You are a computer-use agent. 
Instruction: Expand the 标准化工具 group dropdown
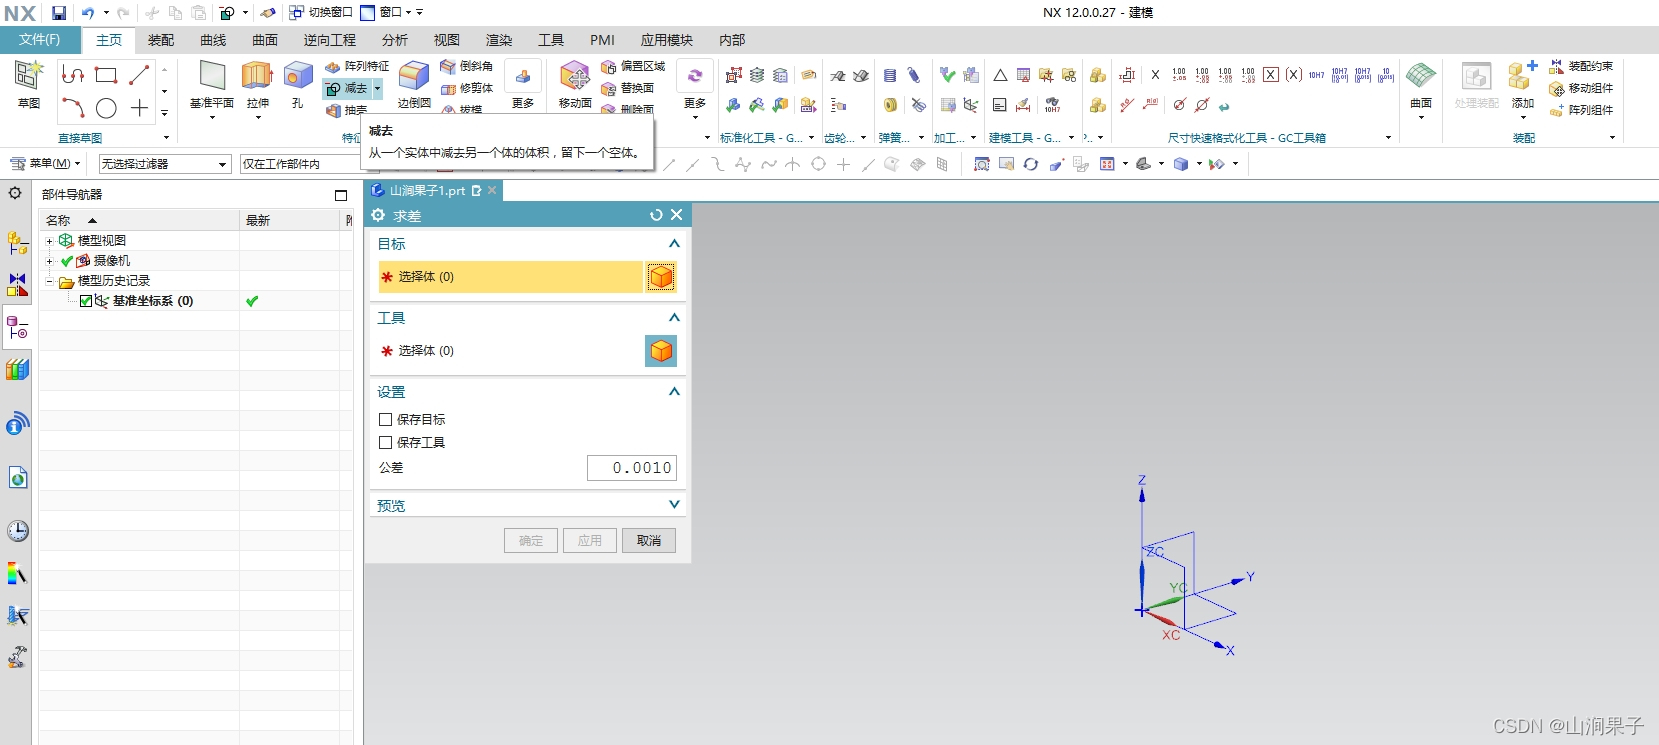point(811,138)
